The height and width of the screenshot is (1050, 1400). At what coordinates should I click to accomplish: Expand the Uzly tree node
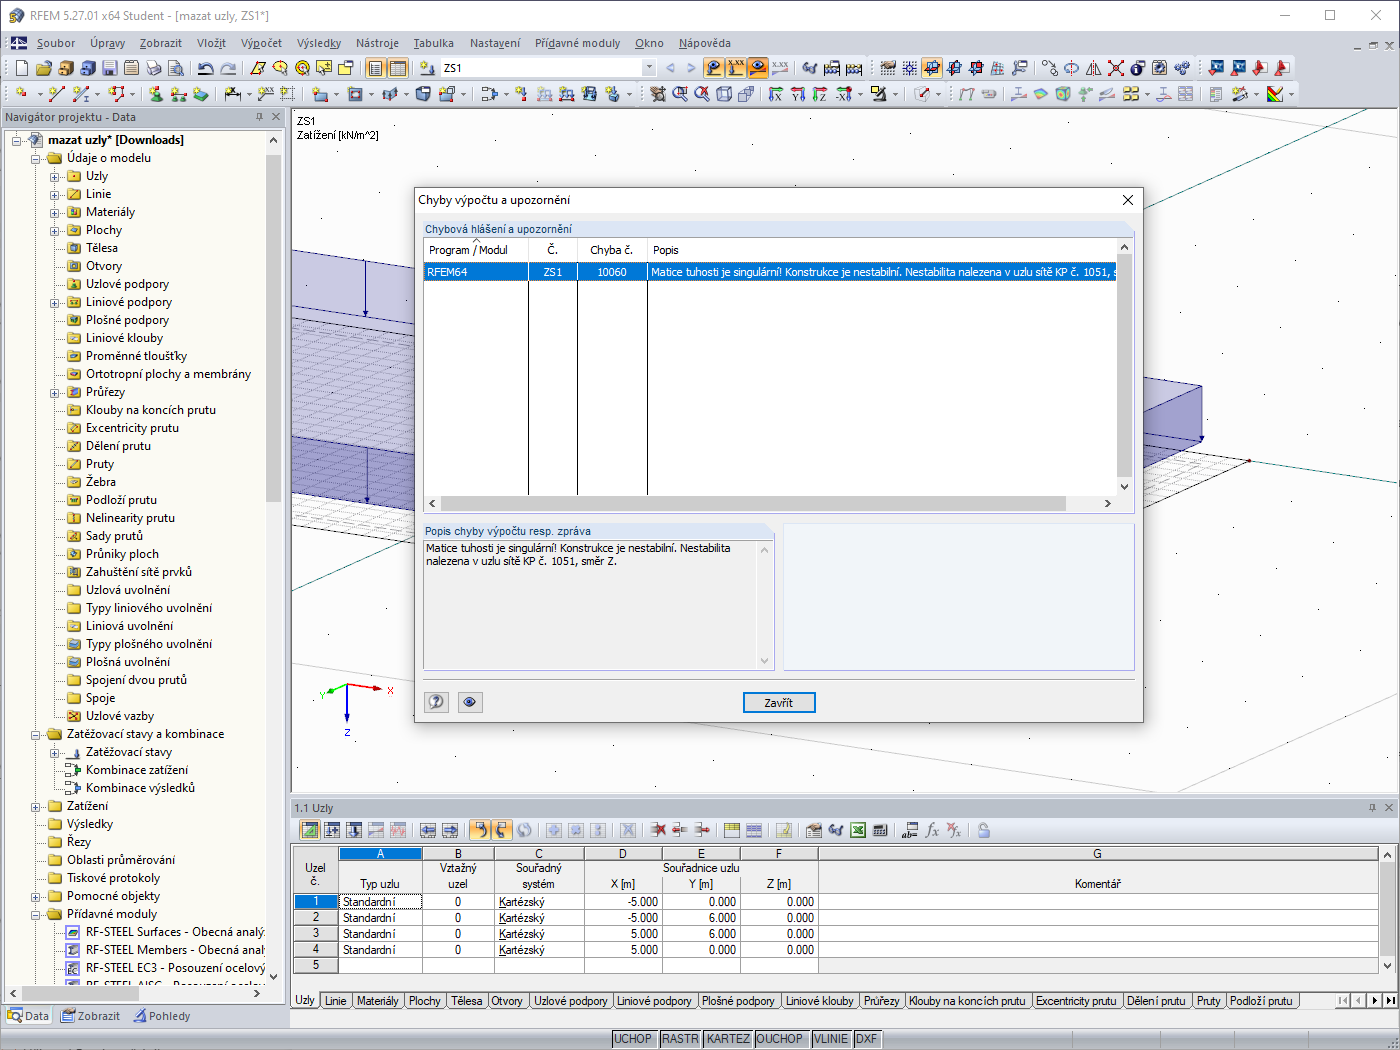point(56,177)
